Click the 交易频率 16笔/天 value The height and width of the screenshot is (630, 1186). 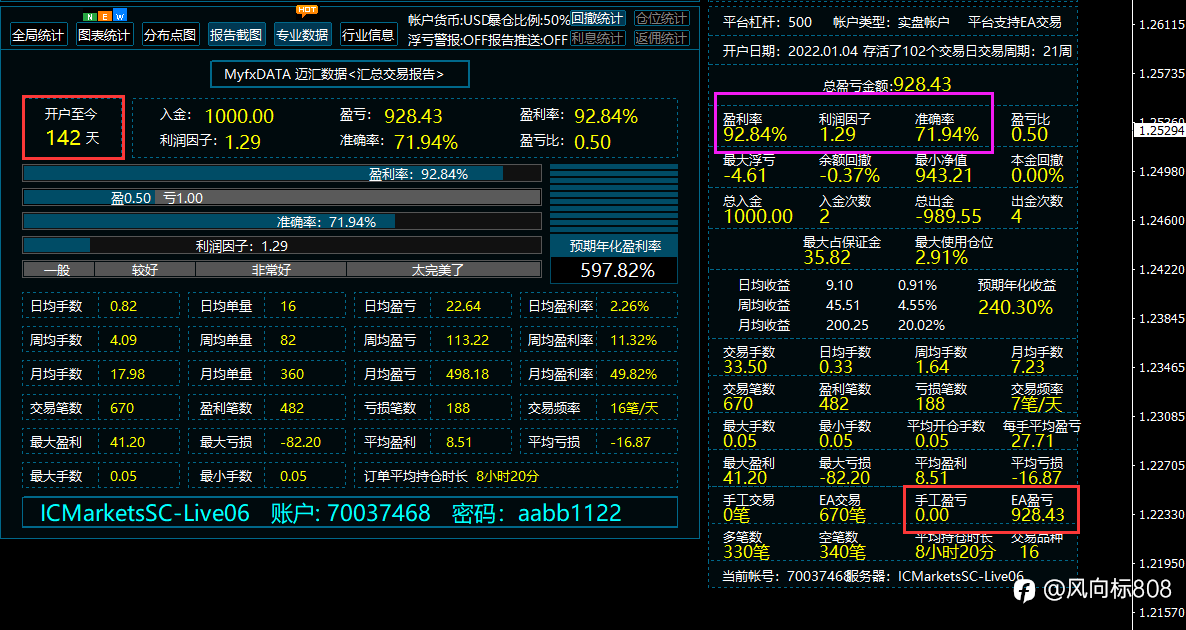634,408
